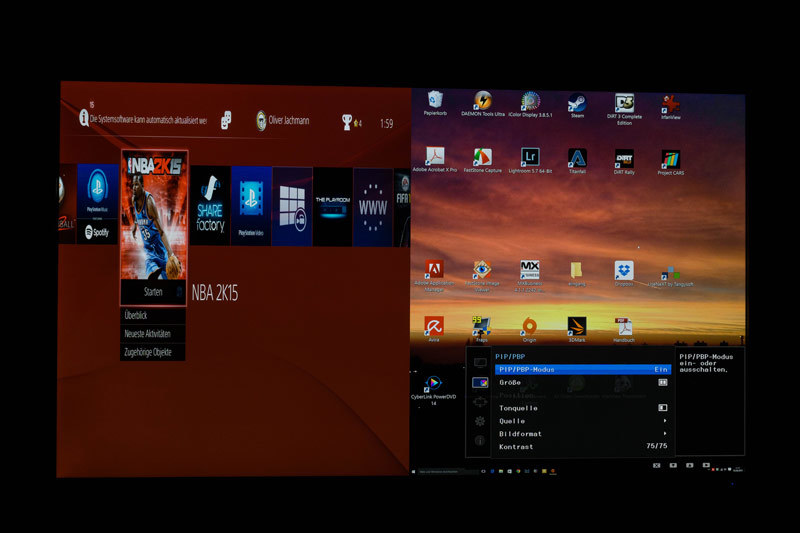Launch Titanfall desktop shortcut

577,161
